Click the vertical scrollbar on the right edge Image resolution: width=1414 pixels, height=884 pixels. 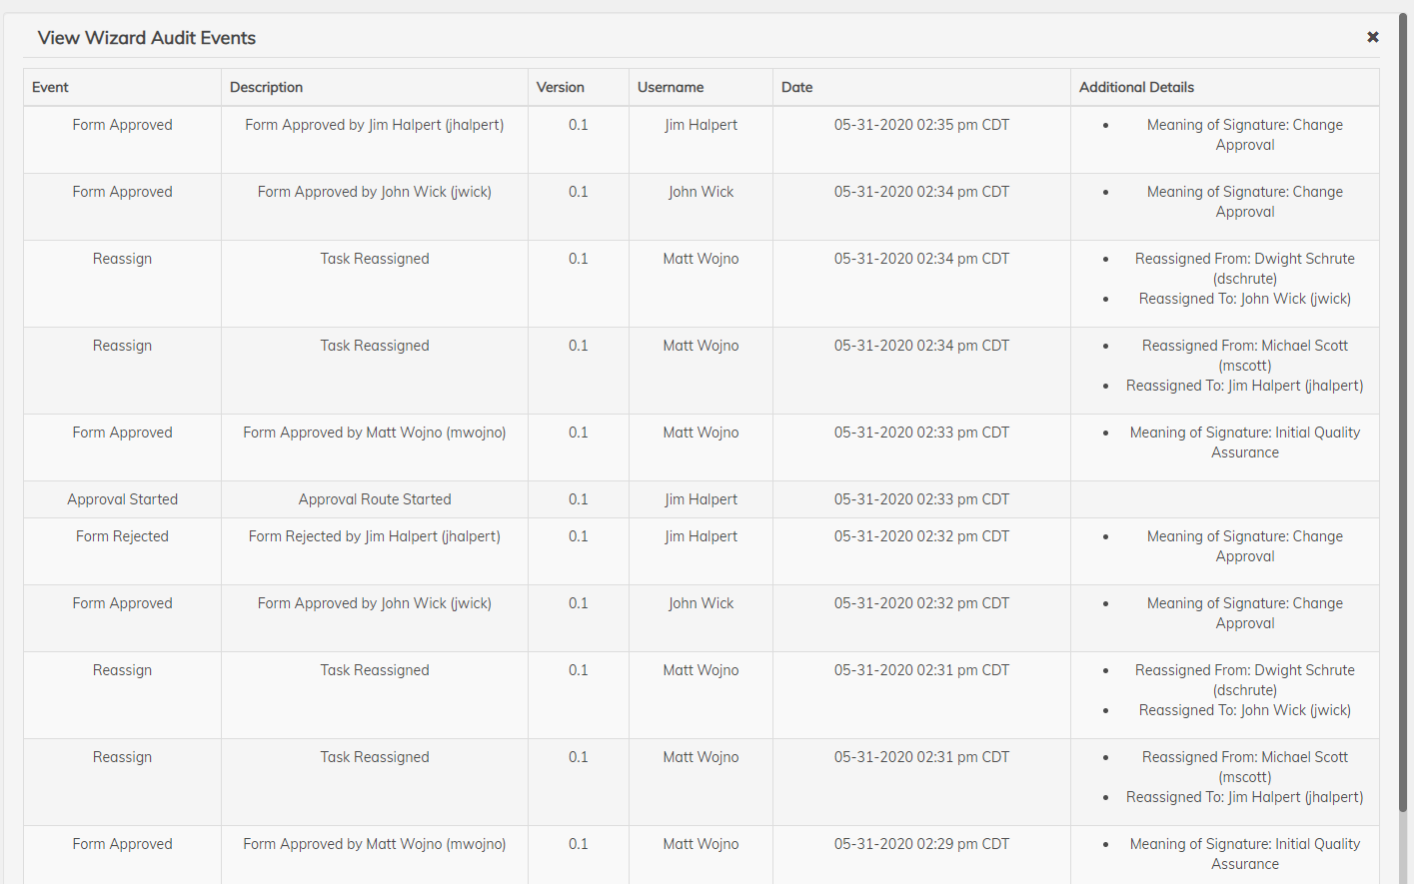tap(1403, 400)
